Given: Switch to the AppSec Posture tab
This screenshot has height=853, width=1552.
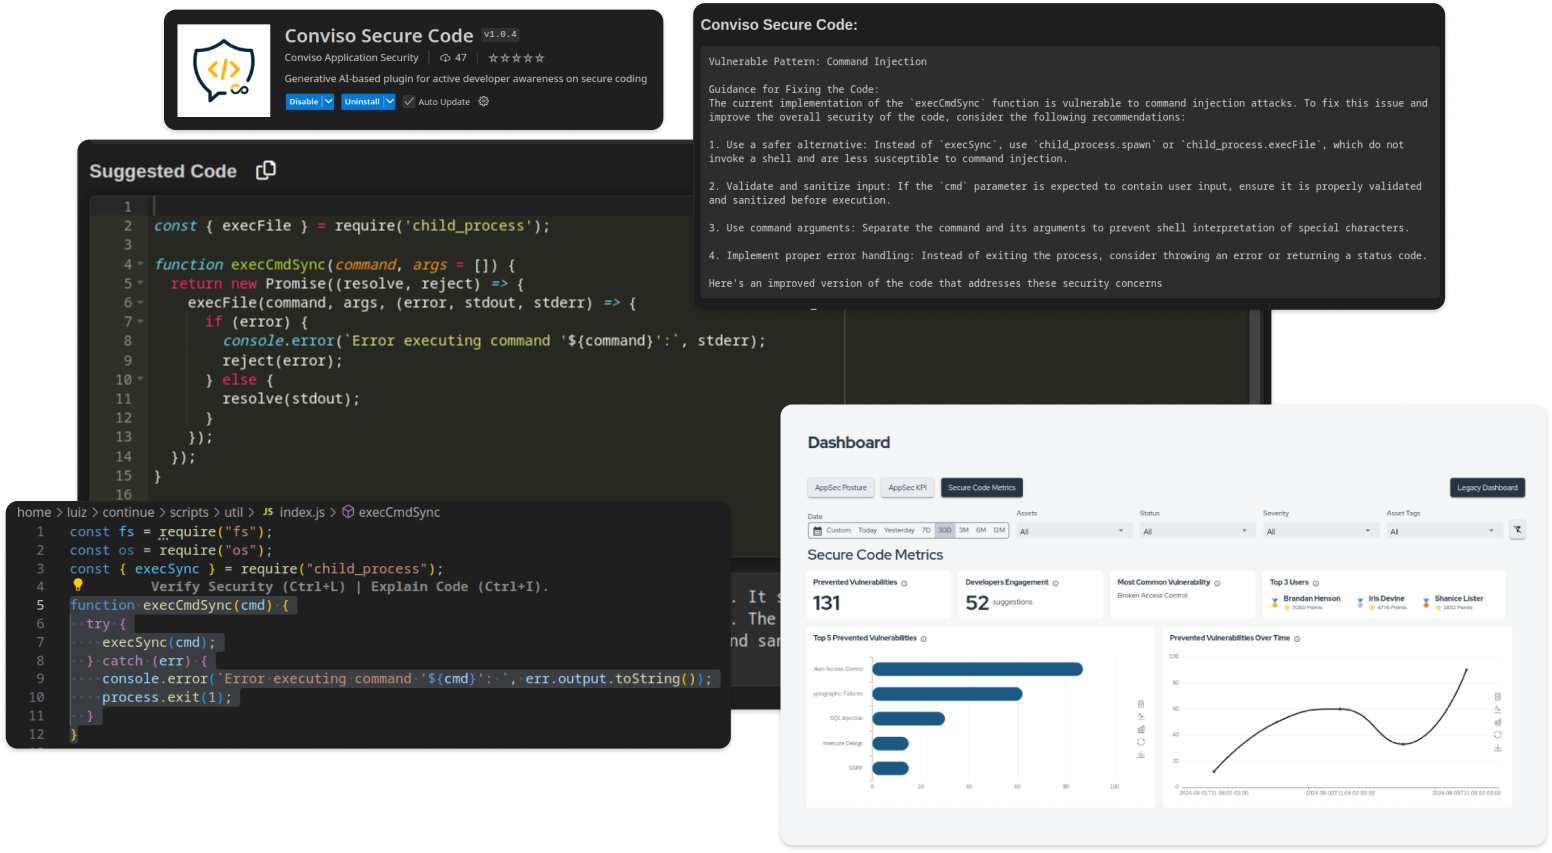Looking at the screenshot, I should click(x=841, y=488).
